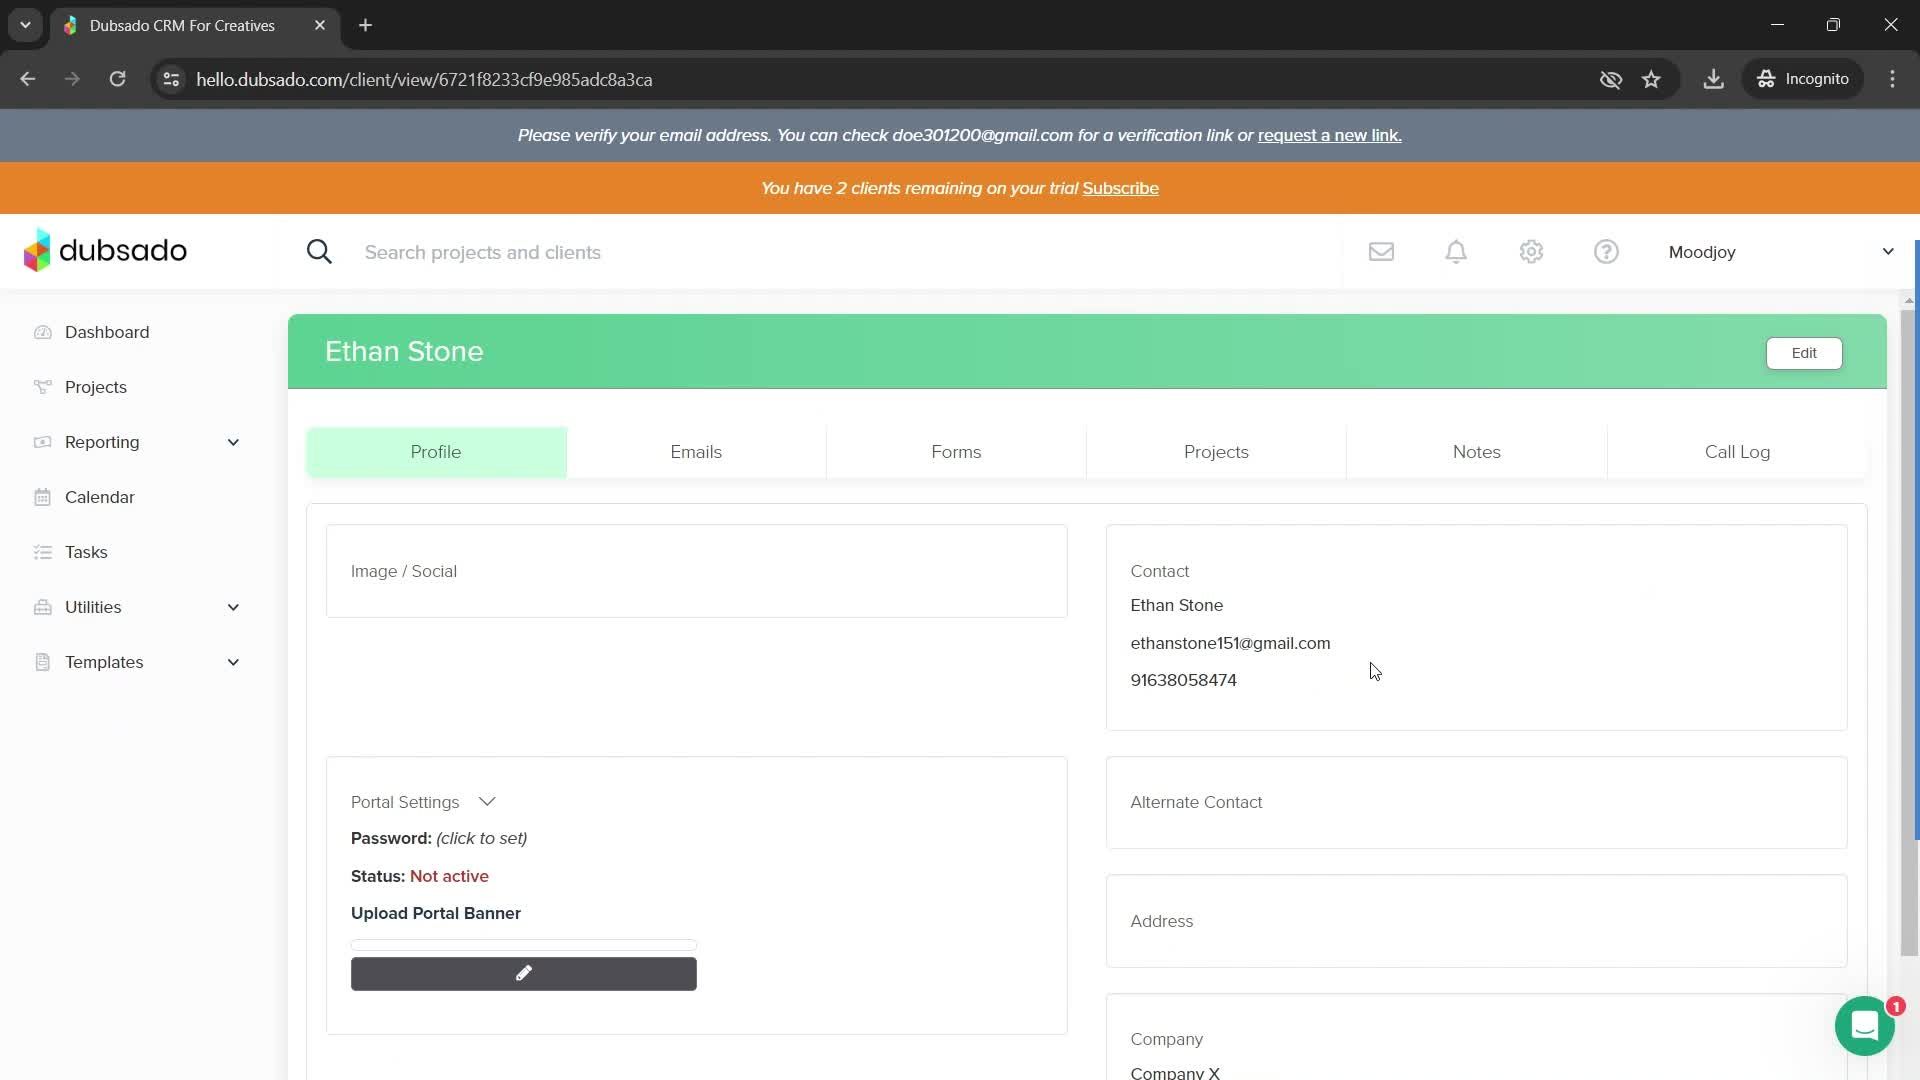Click the Edit client button

pyautogui.click(x=1804, y=353)
